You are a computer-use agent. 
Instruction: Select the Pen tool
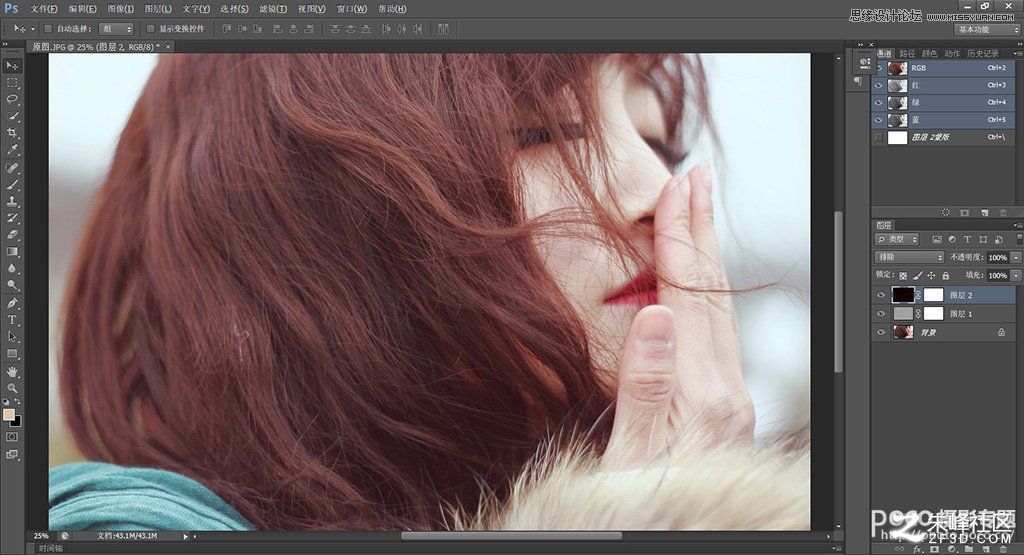click(x=12, y=303)
